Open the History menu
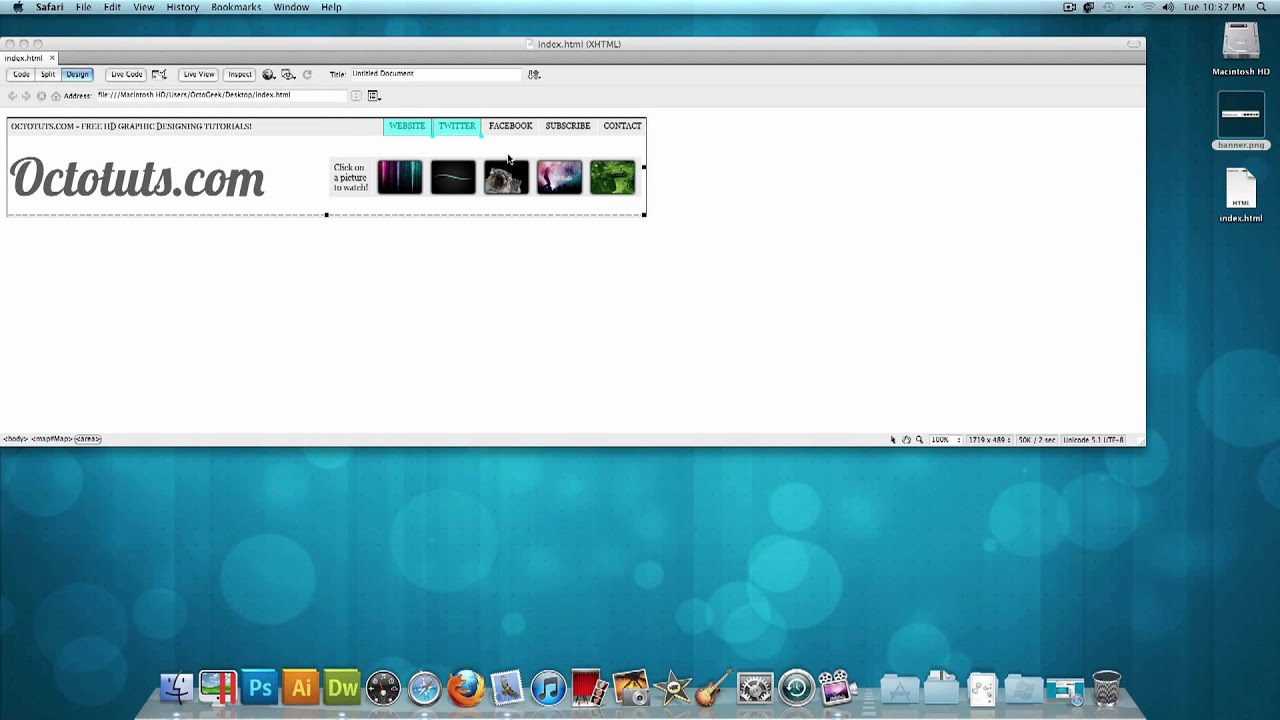Image resolution: width=1280 pixels, height=720 pixels. pos(182,7)
